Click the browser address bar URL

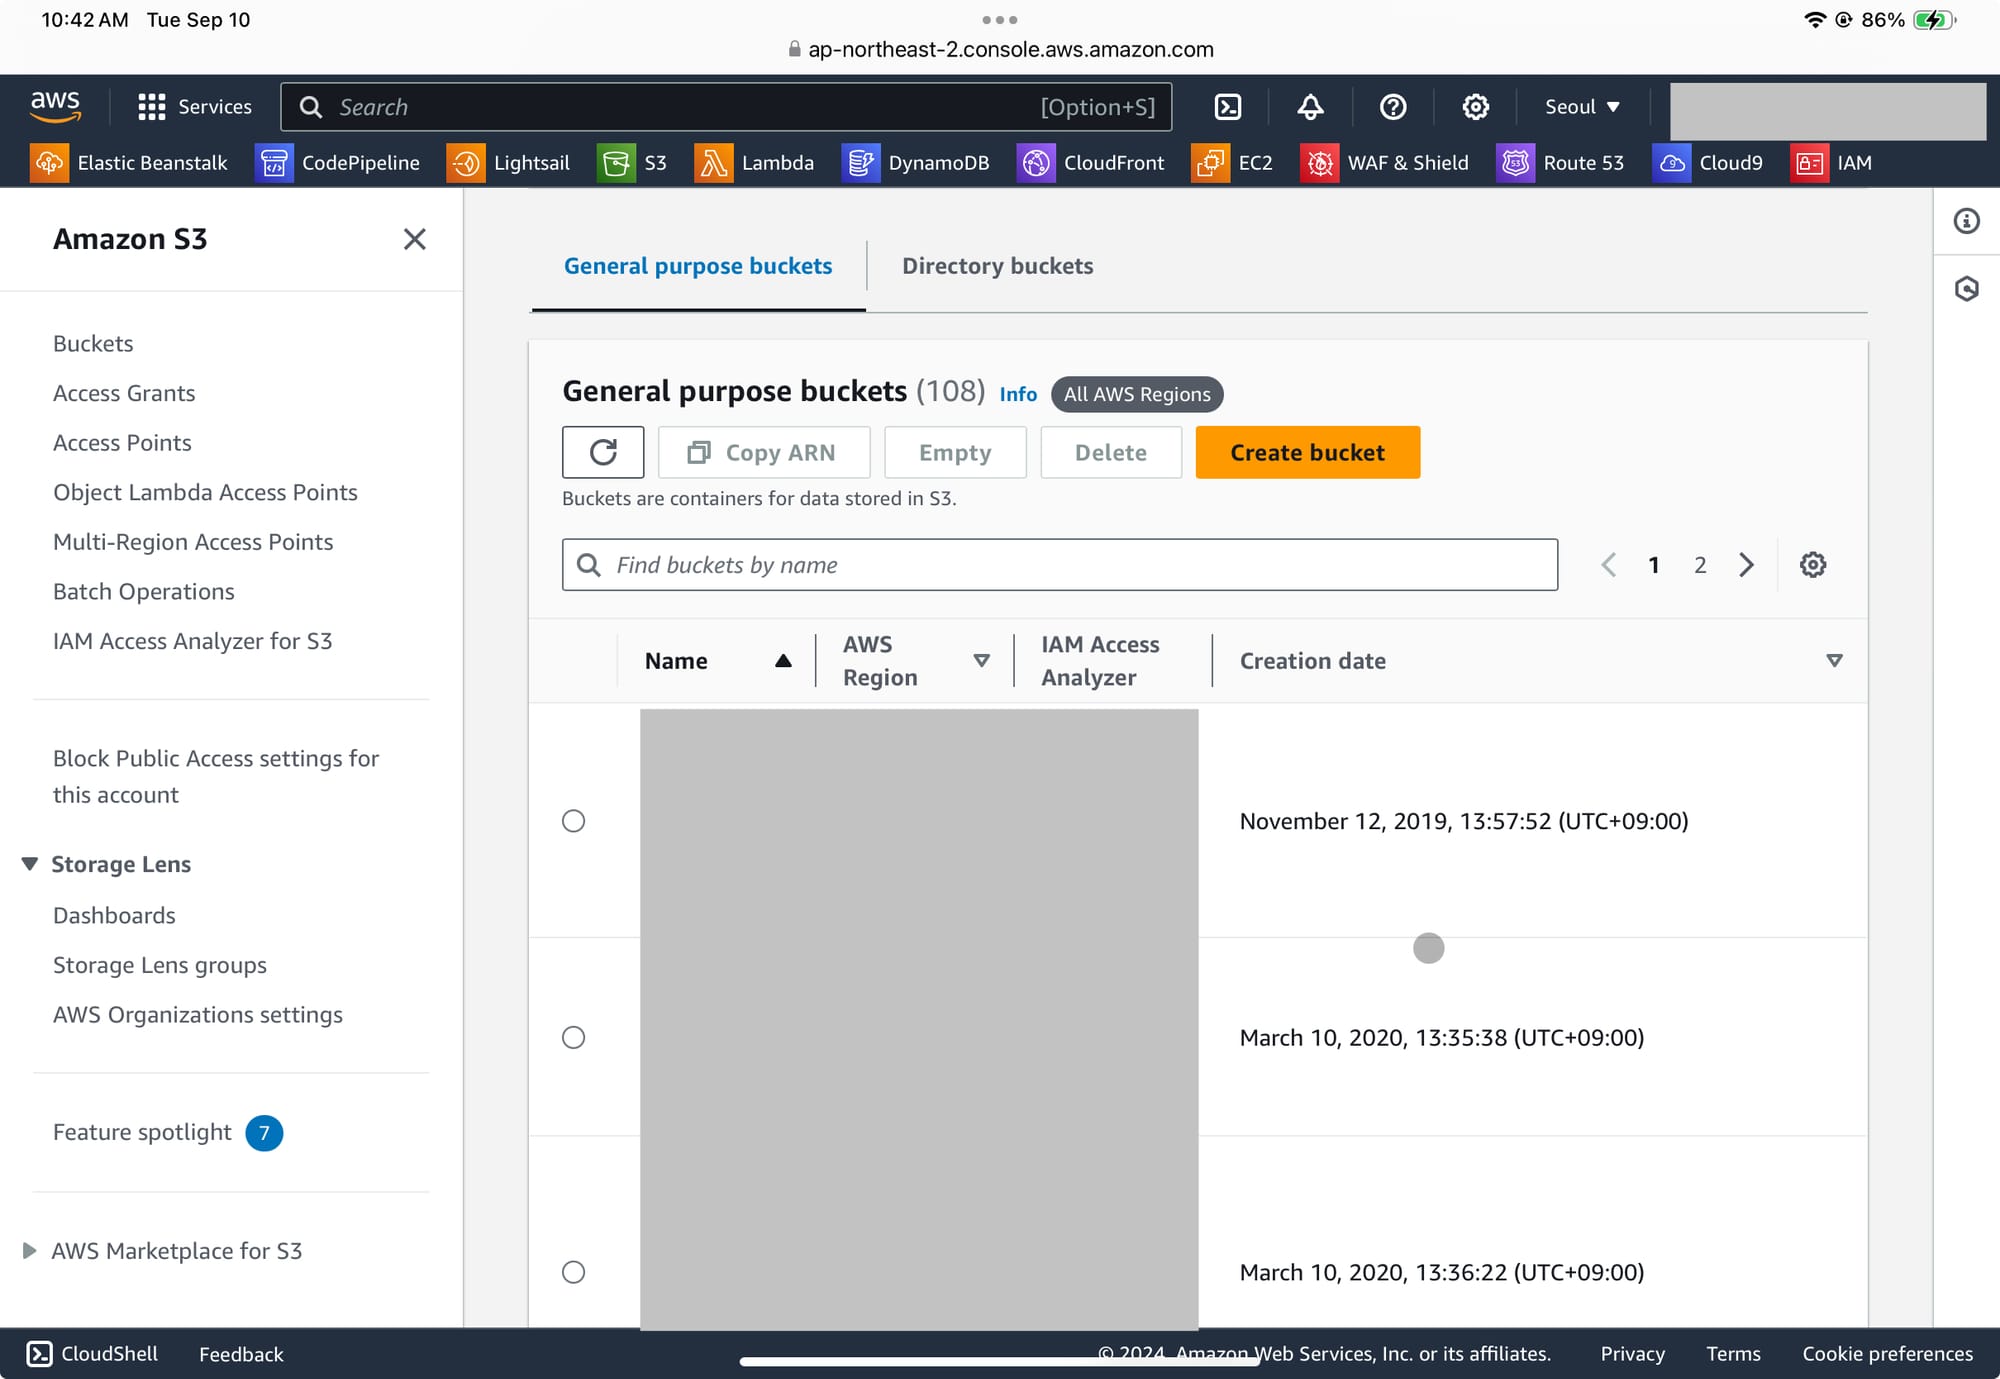tap(1010, 49)
